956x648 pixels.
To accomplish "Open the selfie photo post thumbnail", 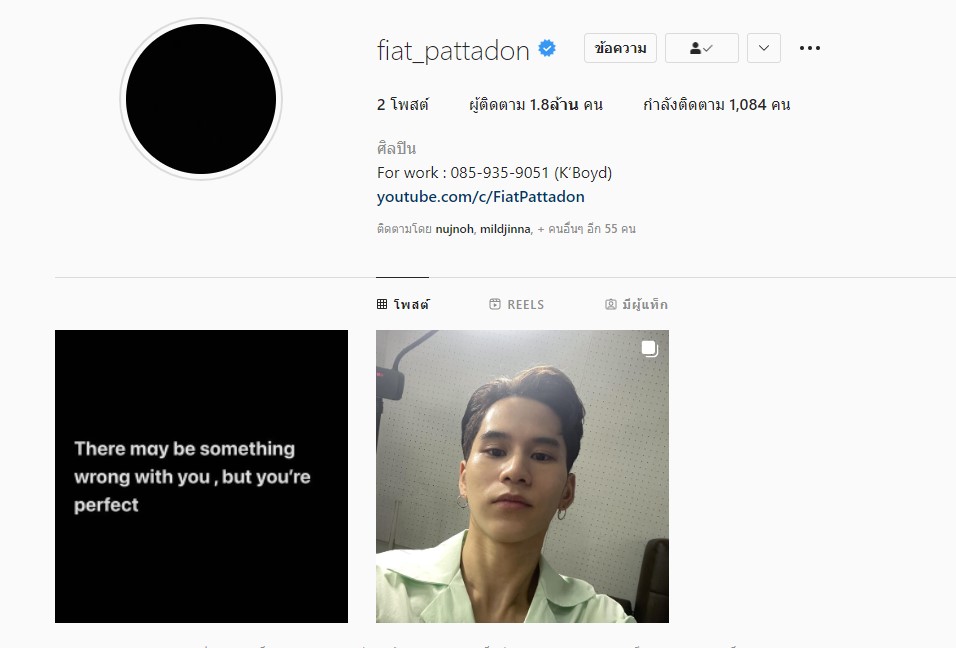I will (523, 477).
